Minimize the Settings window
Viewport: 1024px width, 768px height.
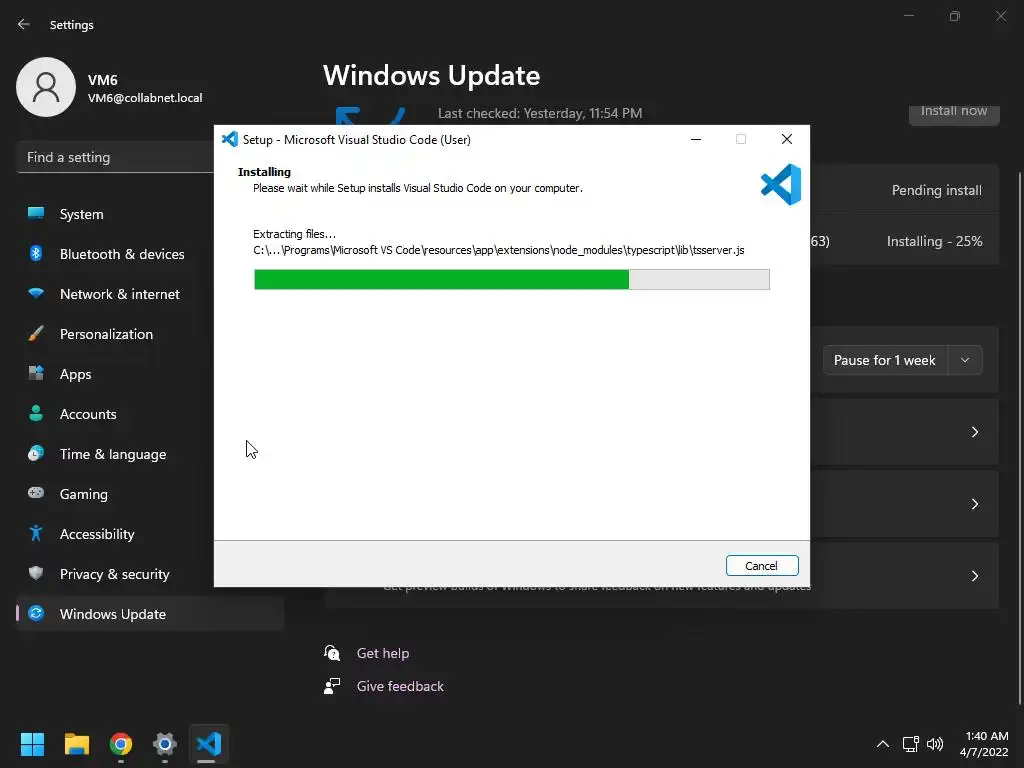909,16
